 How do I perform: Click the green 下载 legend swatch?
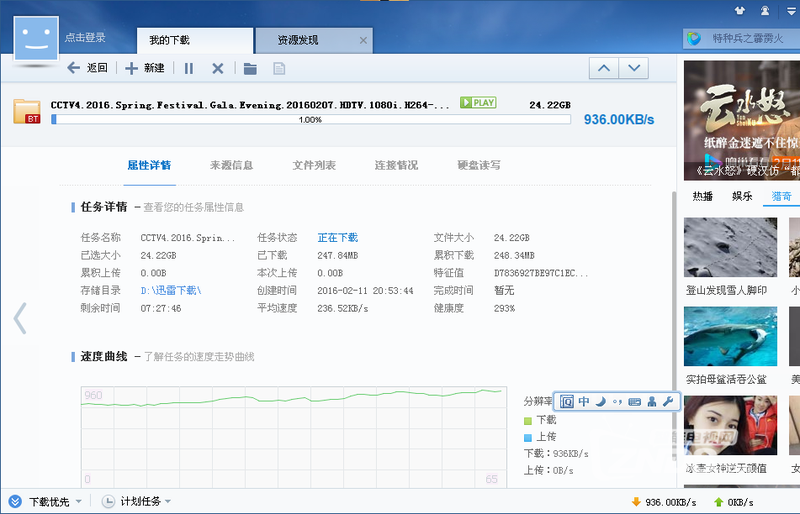pos(528,421)
